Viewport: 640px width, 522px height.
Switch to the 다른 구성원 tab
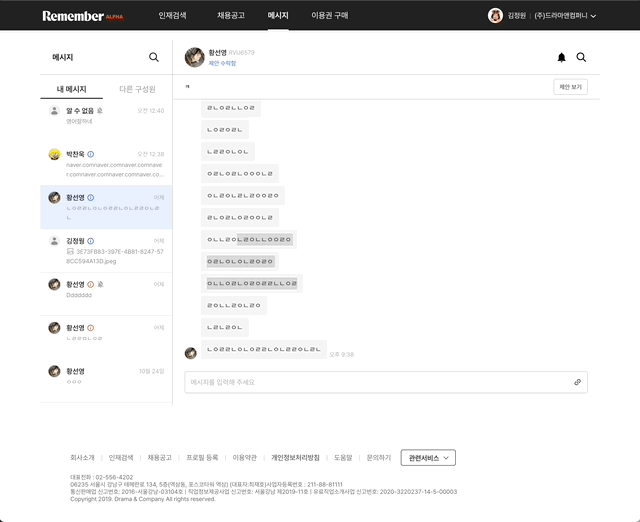pos(139,90)
